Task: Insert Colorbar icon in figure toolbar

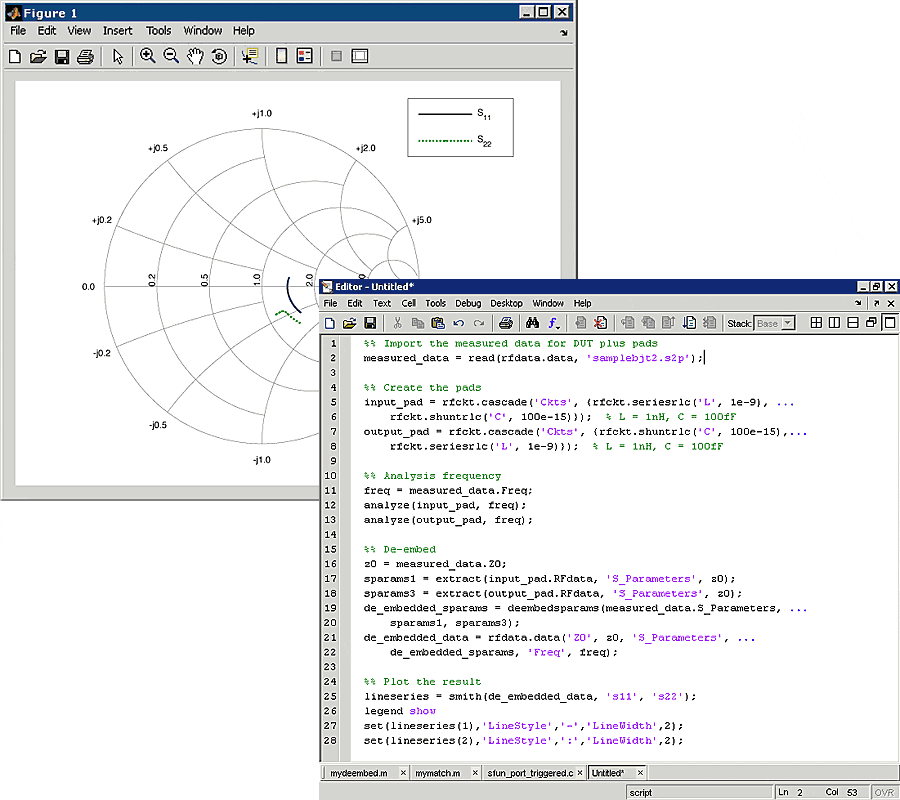Action: pos(281,56)
